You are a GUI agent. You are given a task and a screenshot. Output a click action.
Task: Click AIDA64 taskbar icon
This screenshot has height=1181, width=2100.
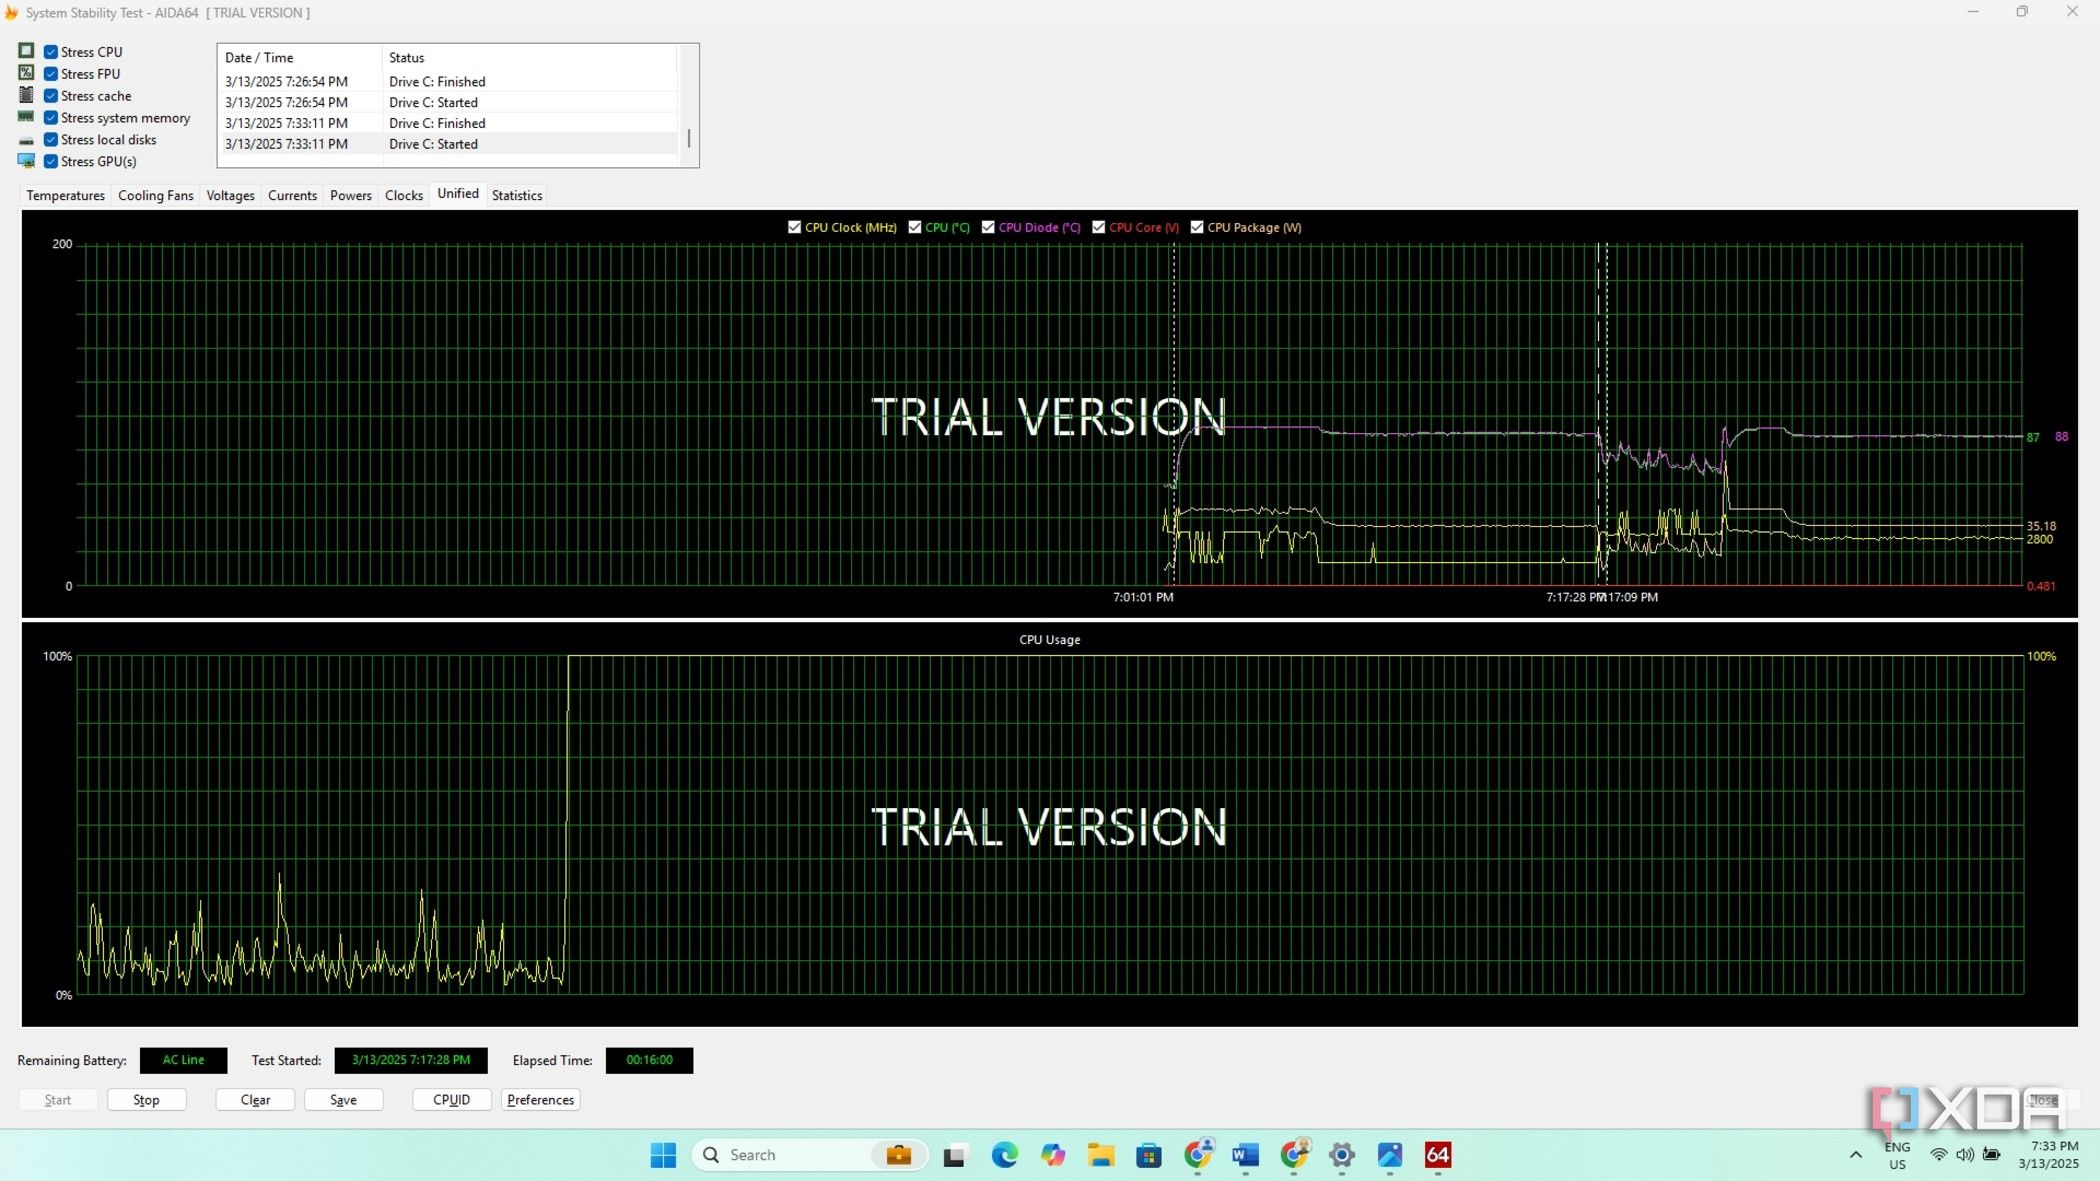(x=1438, y=1156)
